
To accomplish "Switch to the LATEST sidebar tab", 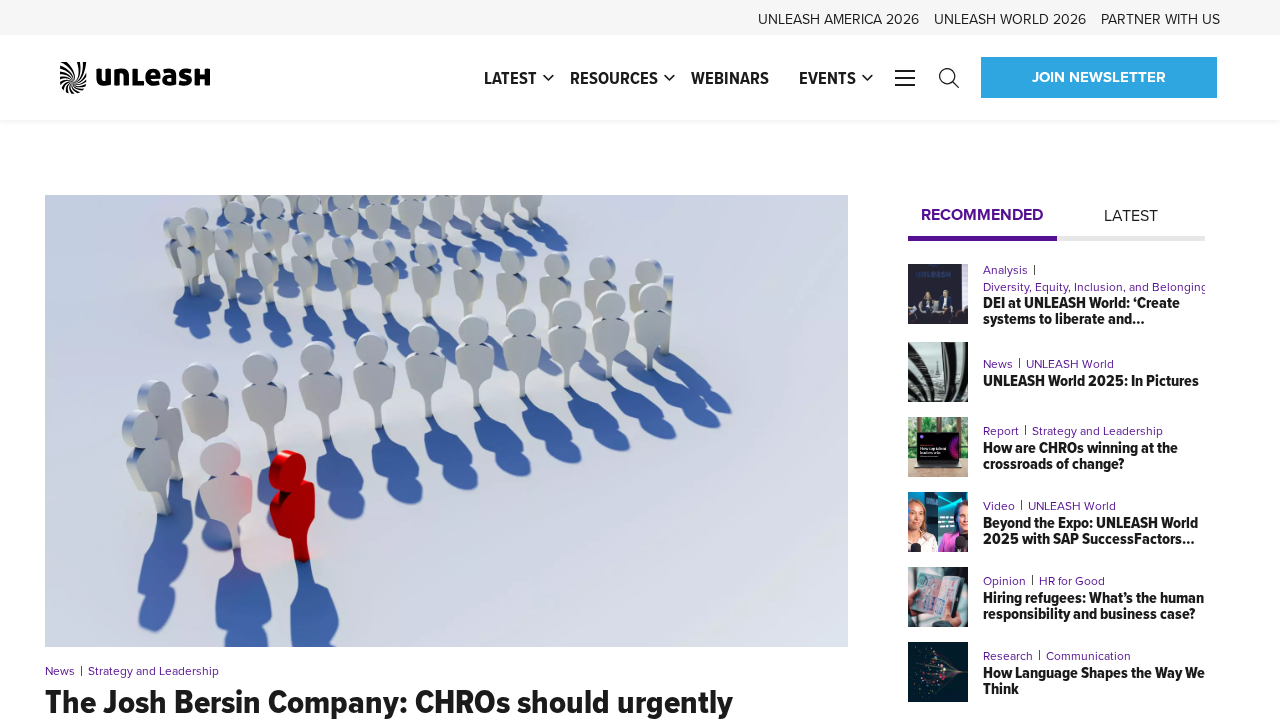I will 1131,216.
